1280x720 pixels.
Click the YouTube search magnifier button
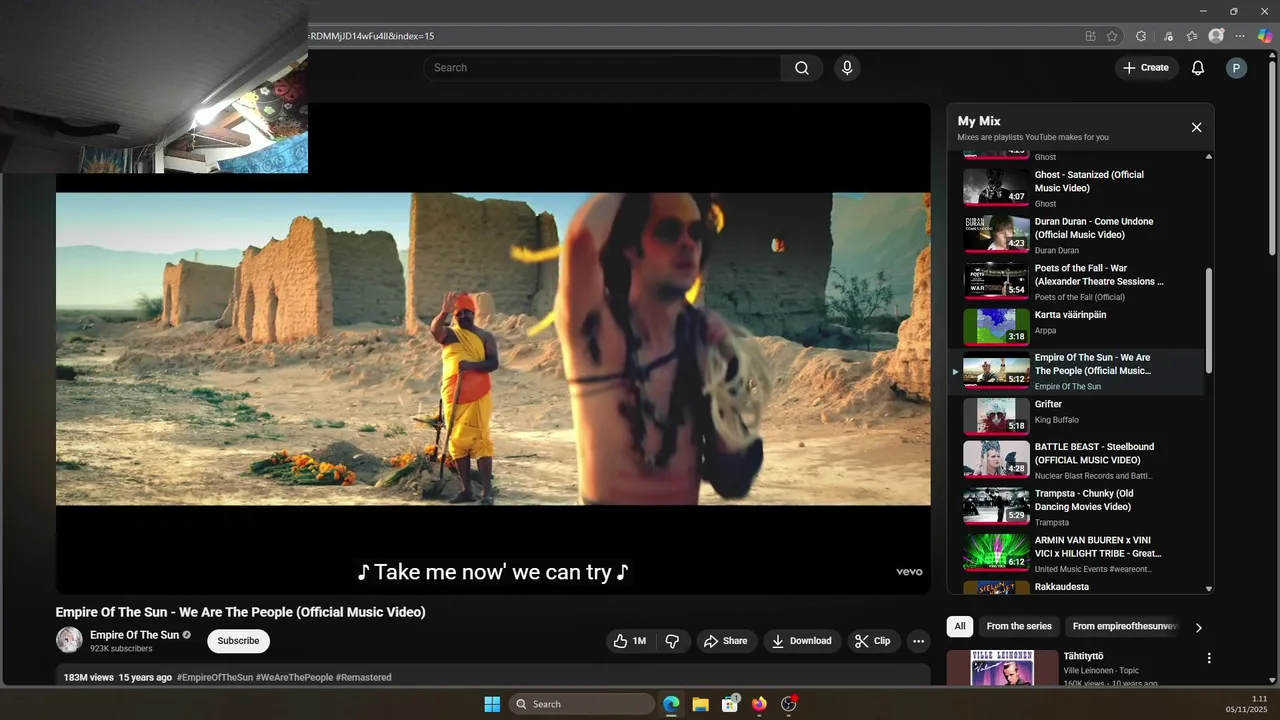[802, 68]
